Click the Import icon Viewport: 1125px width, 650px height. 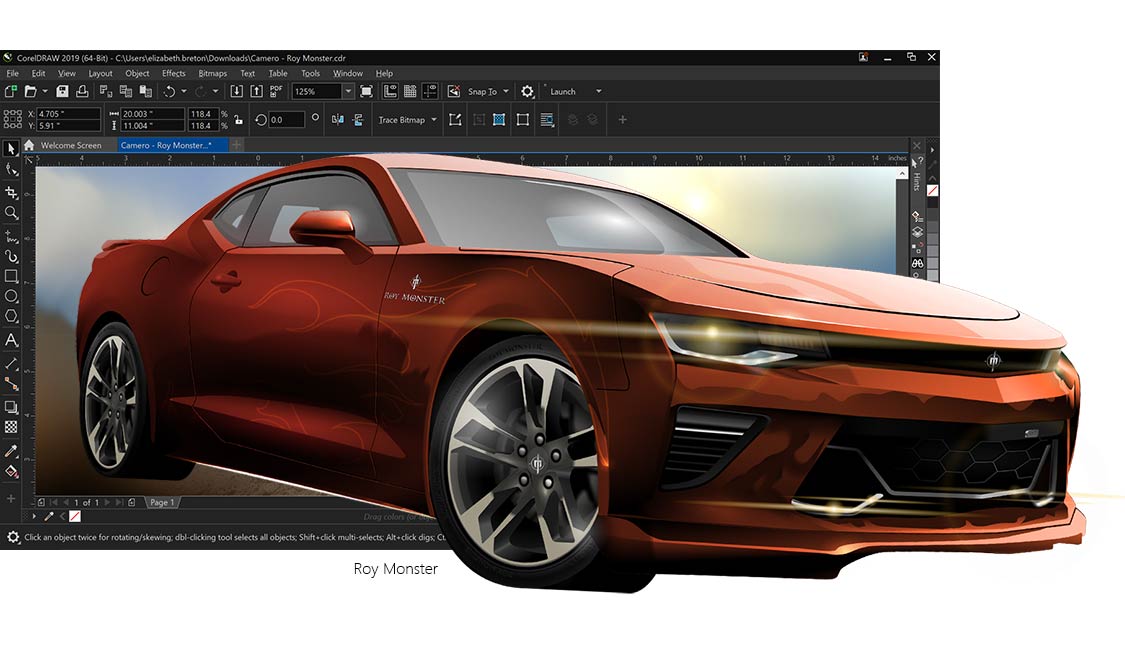pyautogui.click(x=236, y=92)
